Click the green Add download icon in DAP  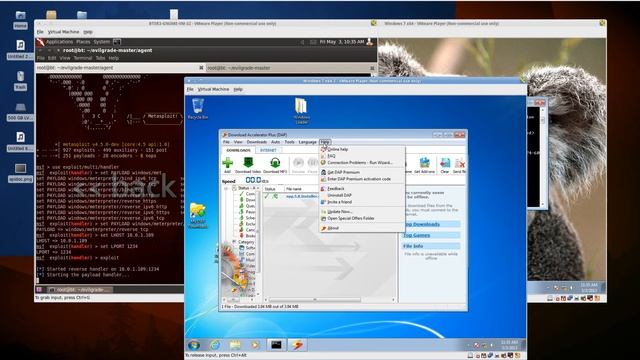[227, 164]
